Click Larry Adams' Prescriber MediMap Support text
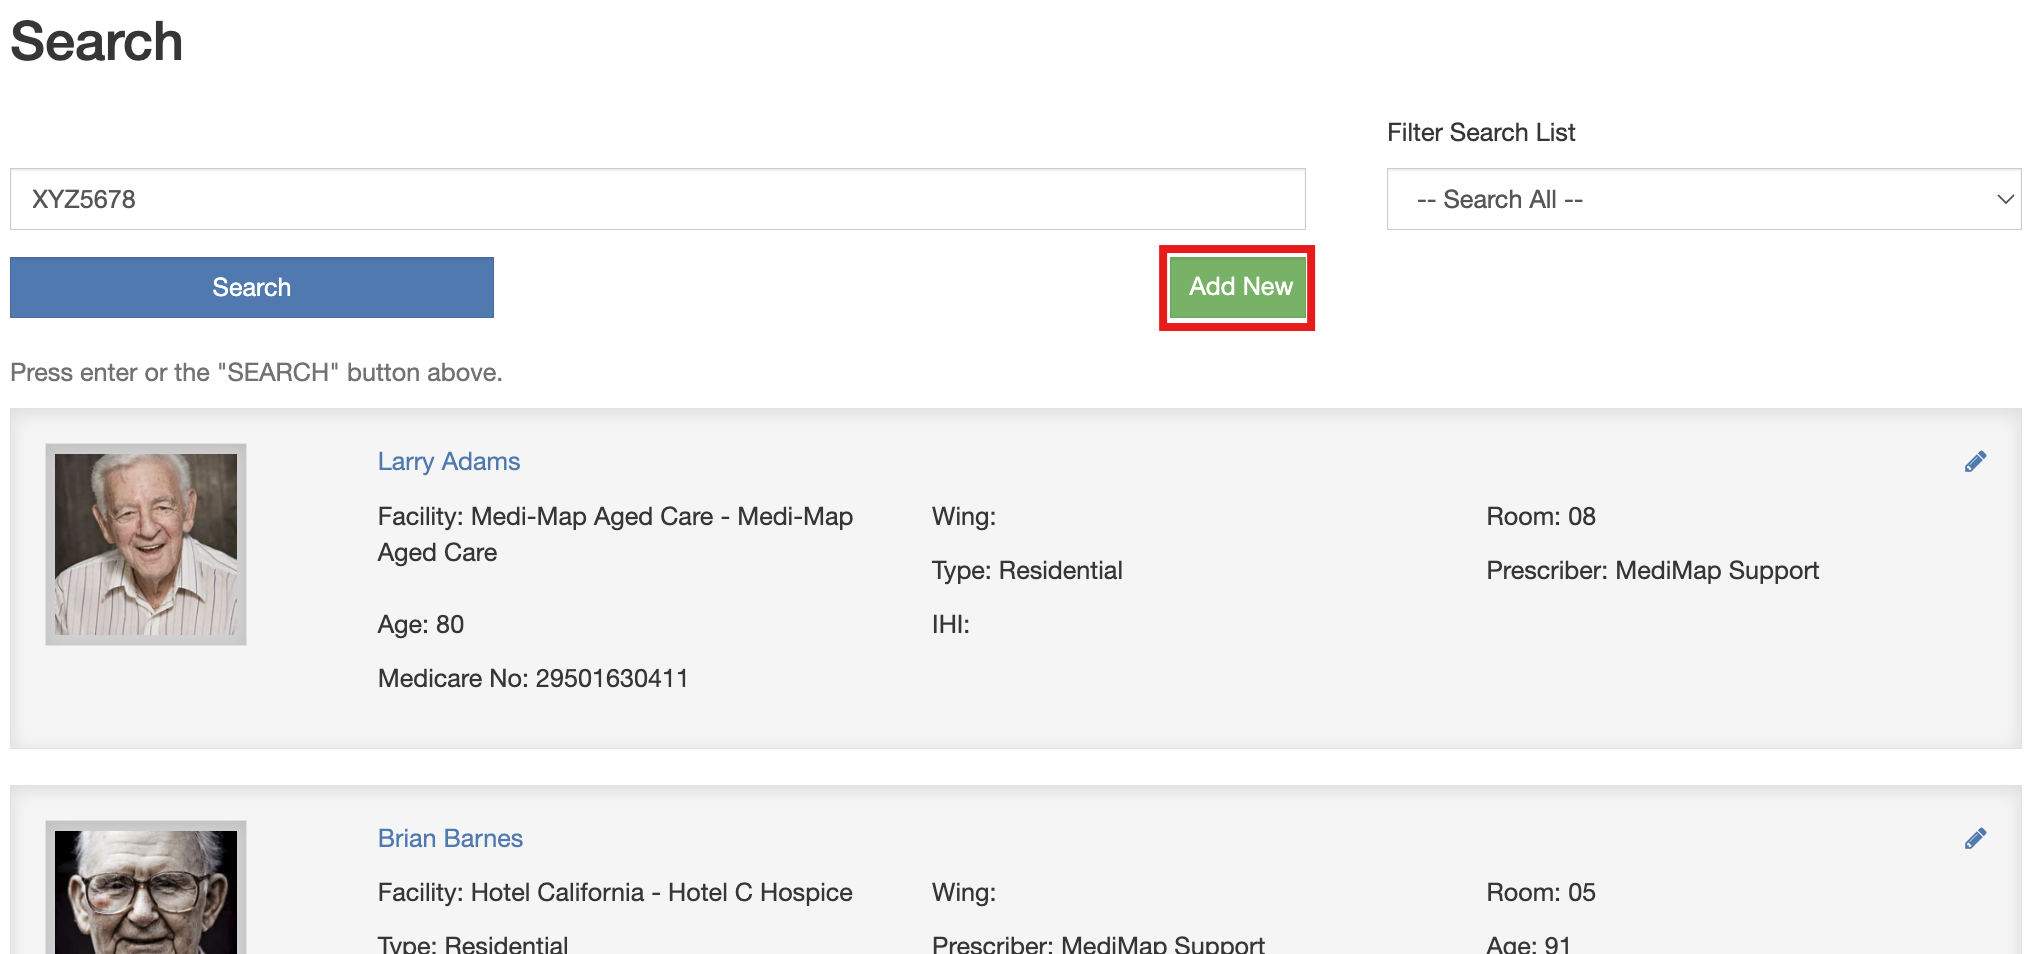The width and height of the screenshot is (2036, 954). tap(1651, 570)
